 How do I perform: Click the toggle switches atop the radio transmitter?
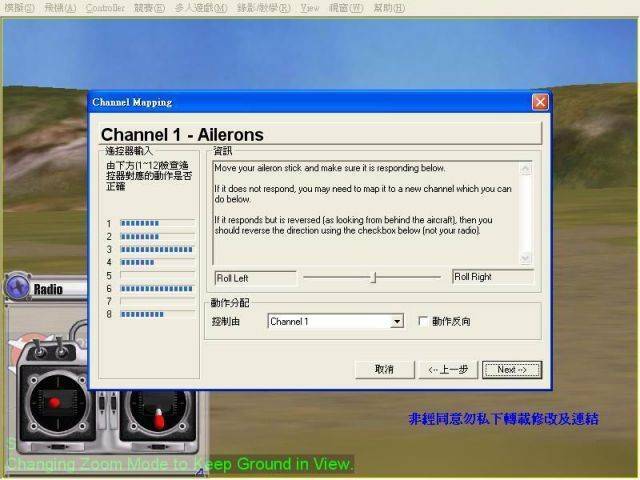tap(51, 350)
